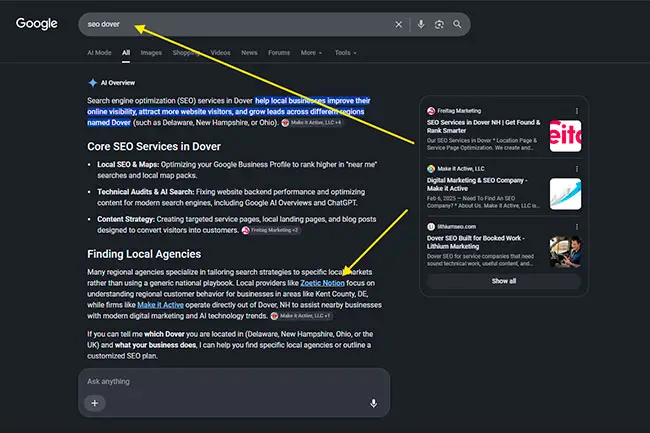The width and height of the screenshot is (650, 433).
Task: Follow the Make It Active link
Action: coord(160,305)
